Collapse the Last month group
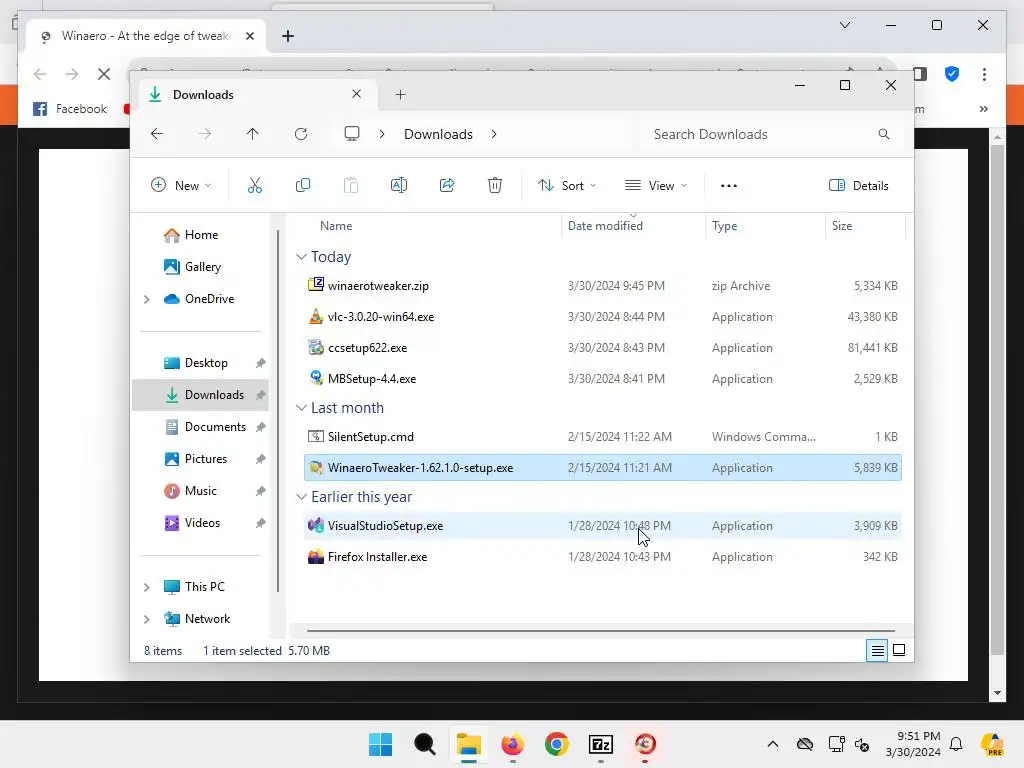This screenshot has height=768, width=1024. [x=301, y=408]
